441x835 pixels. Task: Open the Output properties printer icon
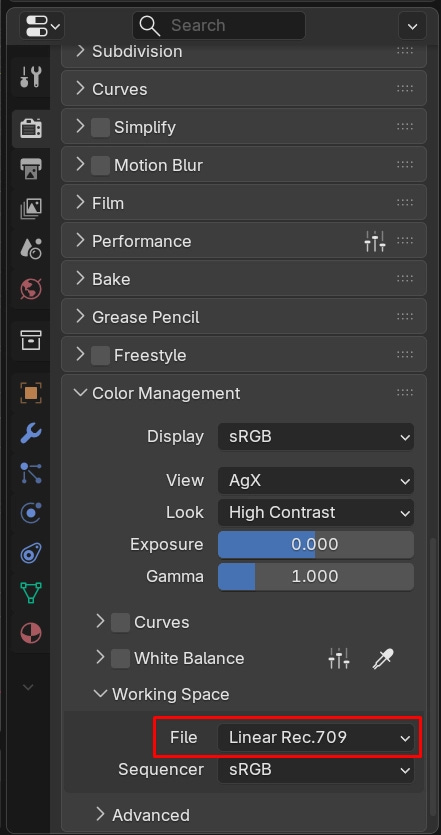pos(31,169)
